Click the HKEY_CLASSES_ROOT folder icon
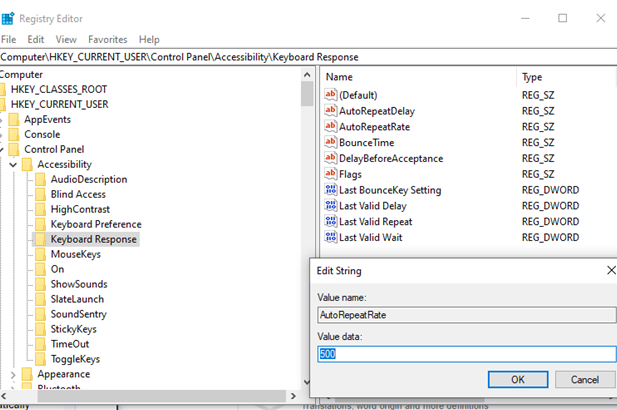Image resolution: width=617 pixels, height=410 pixels. tap(3, 89)
